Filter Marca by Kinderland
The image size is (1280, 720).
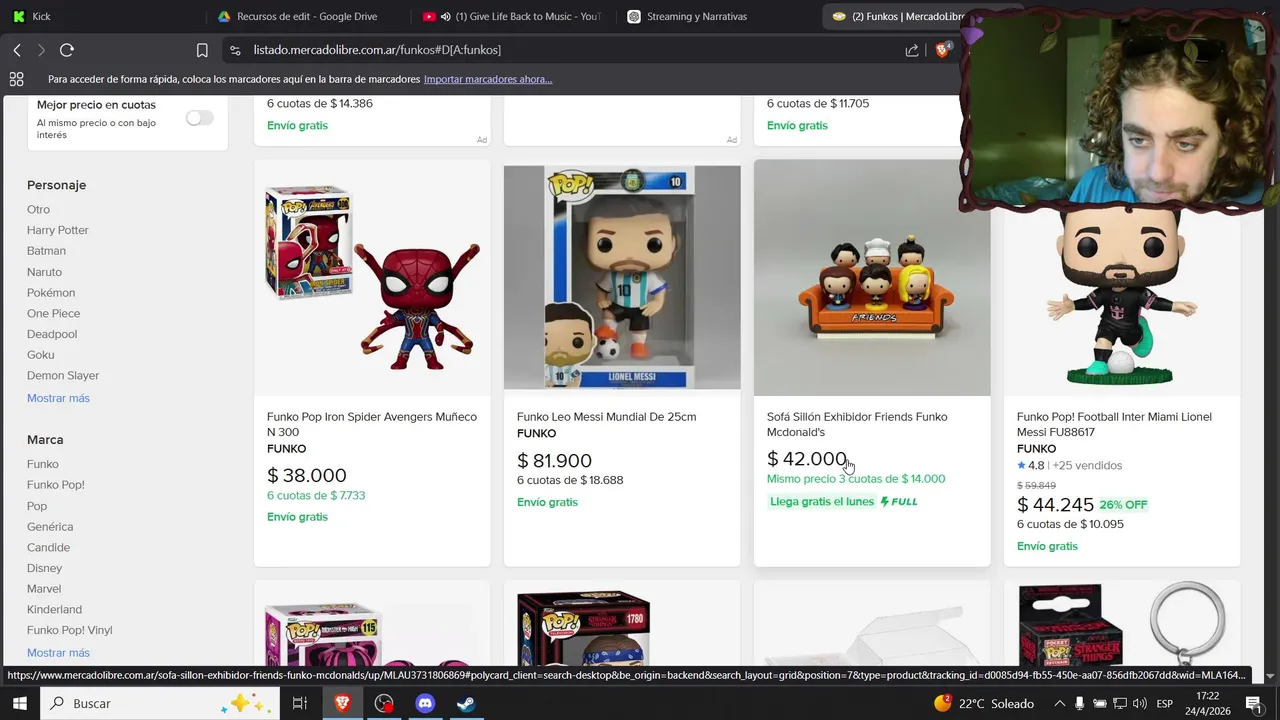[54, 610]
